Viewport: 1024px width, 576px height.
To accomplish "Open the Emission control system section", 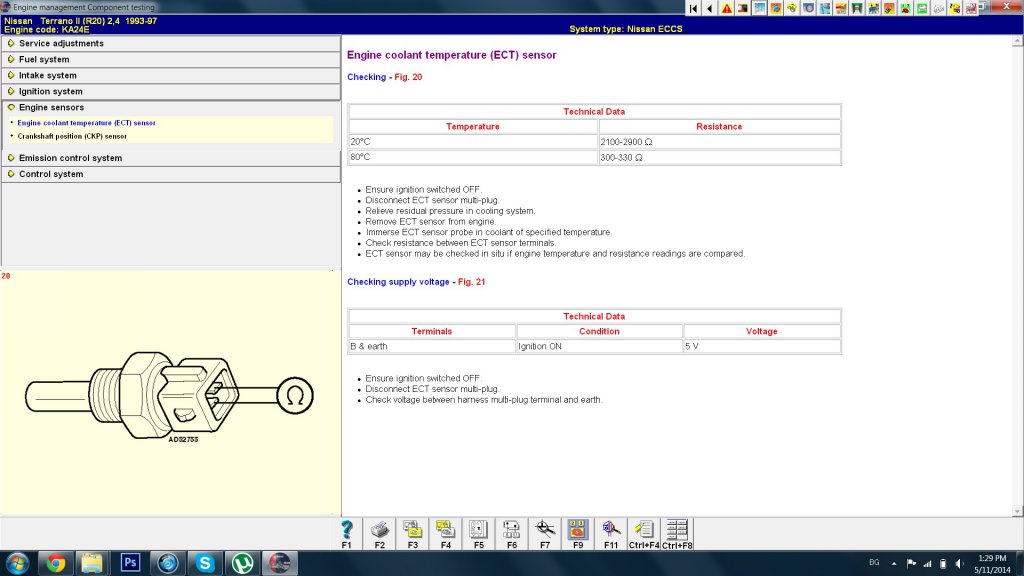I will click(x=70, y=158).
